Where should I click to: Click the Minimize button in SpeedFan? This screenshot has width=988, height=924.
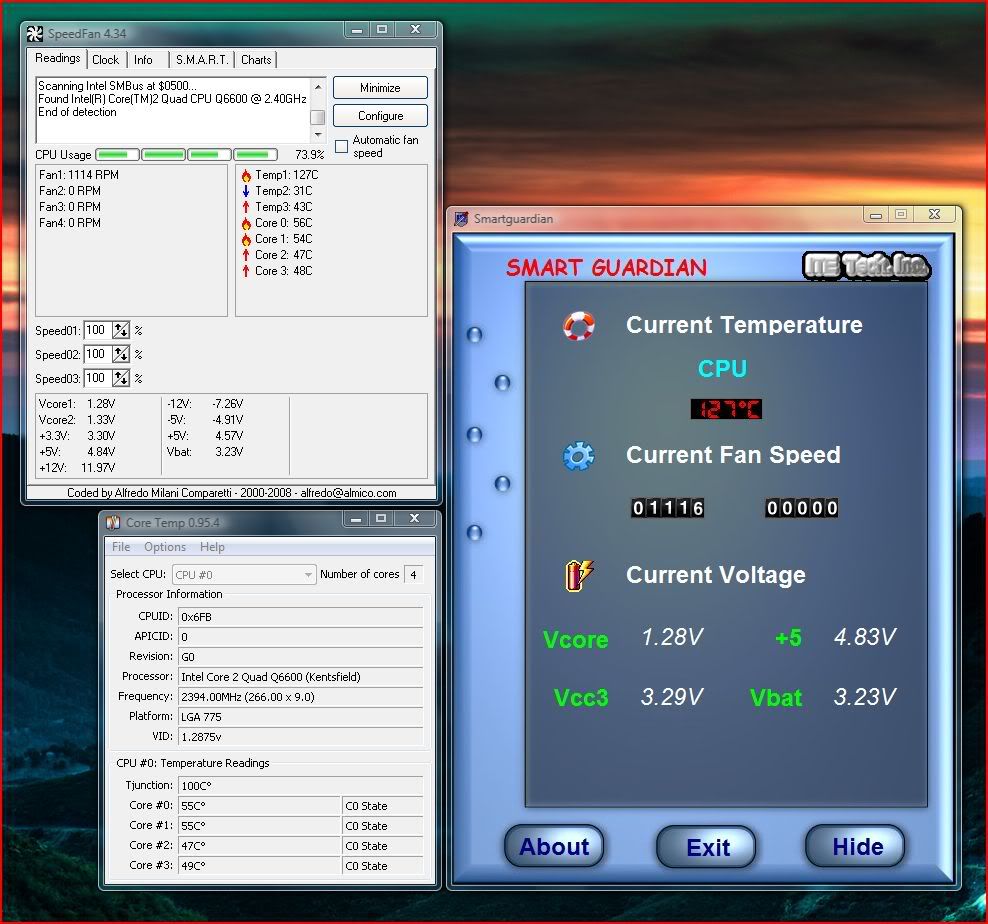380,88
